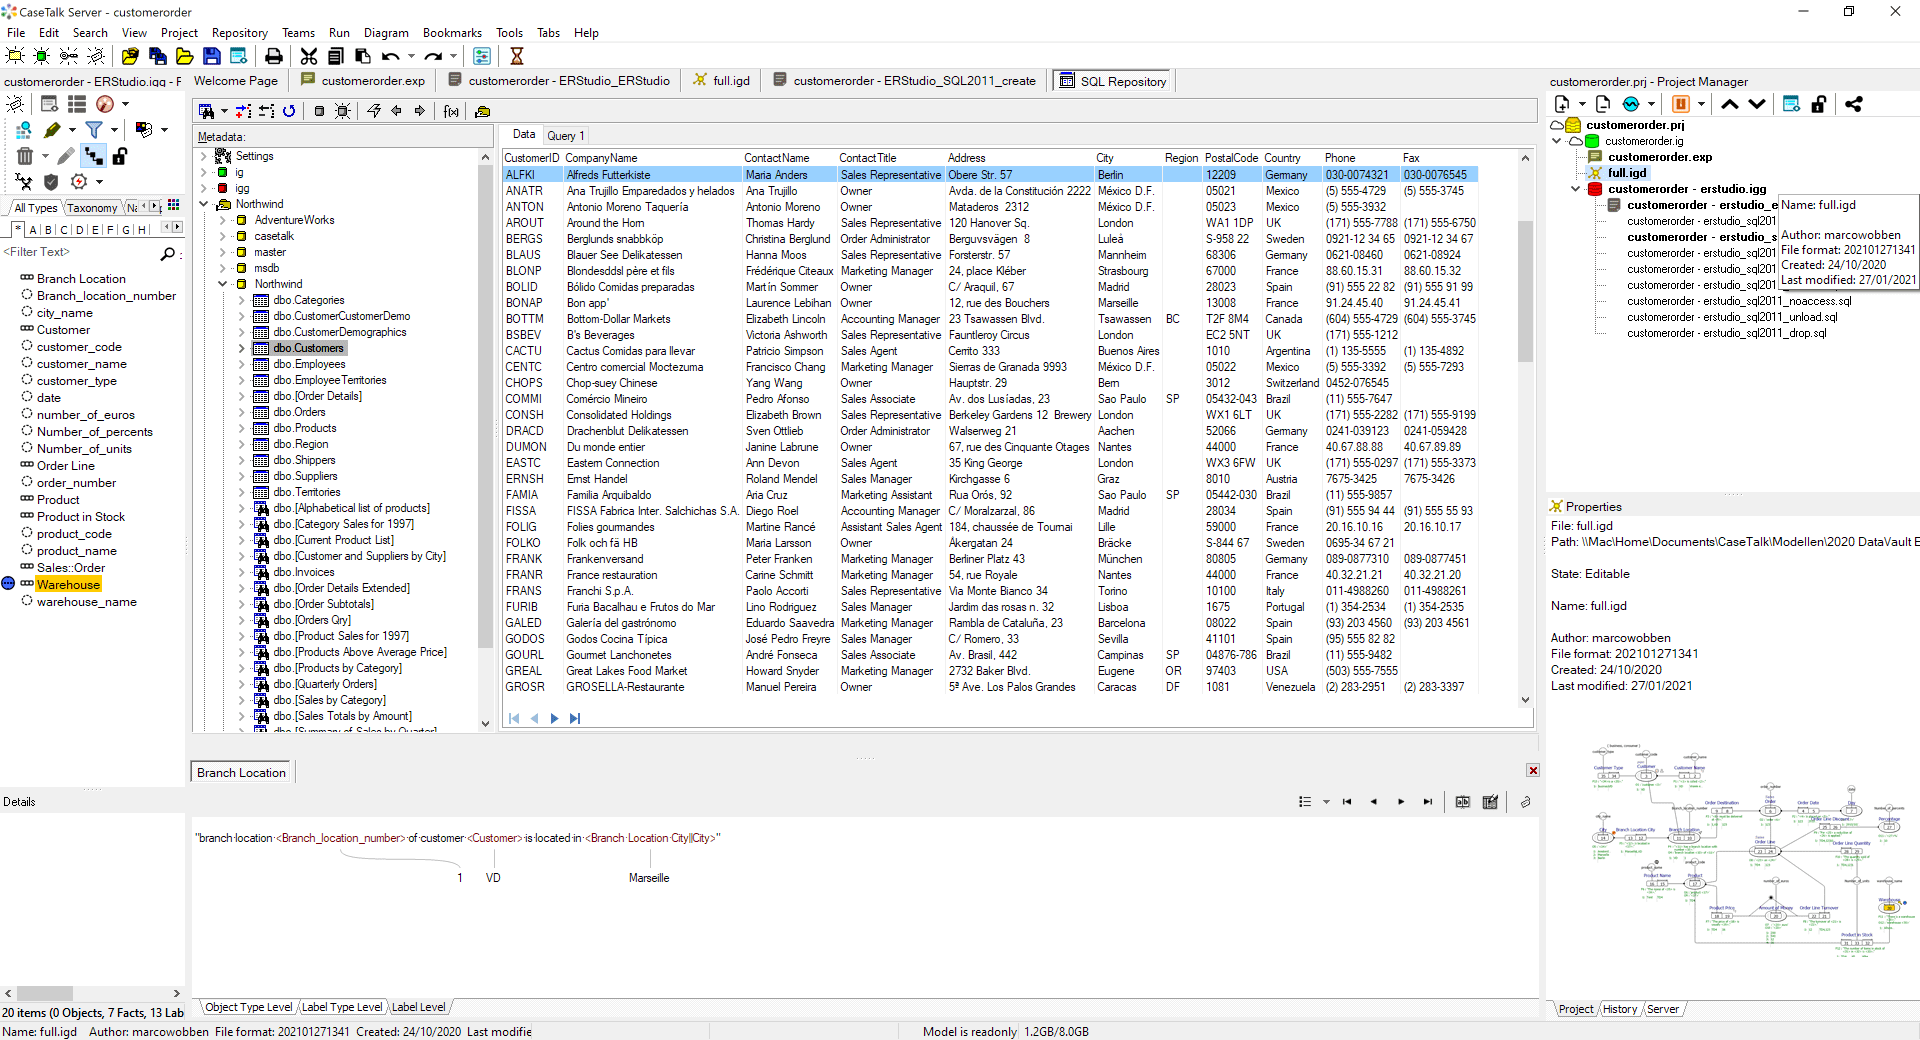Click the hourglass icon in the top toolbar

[517, 56]
